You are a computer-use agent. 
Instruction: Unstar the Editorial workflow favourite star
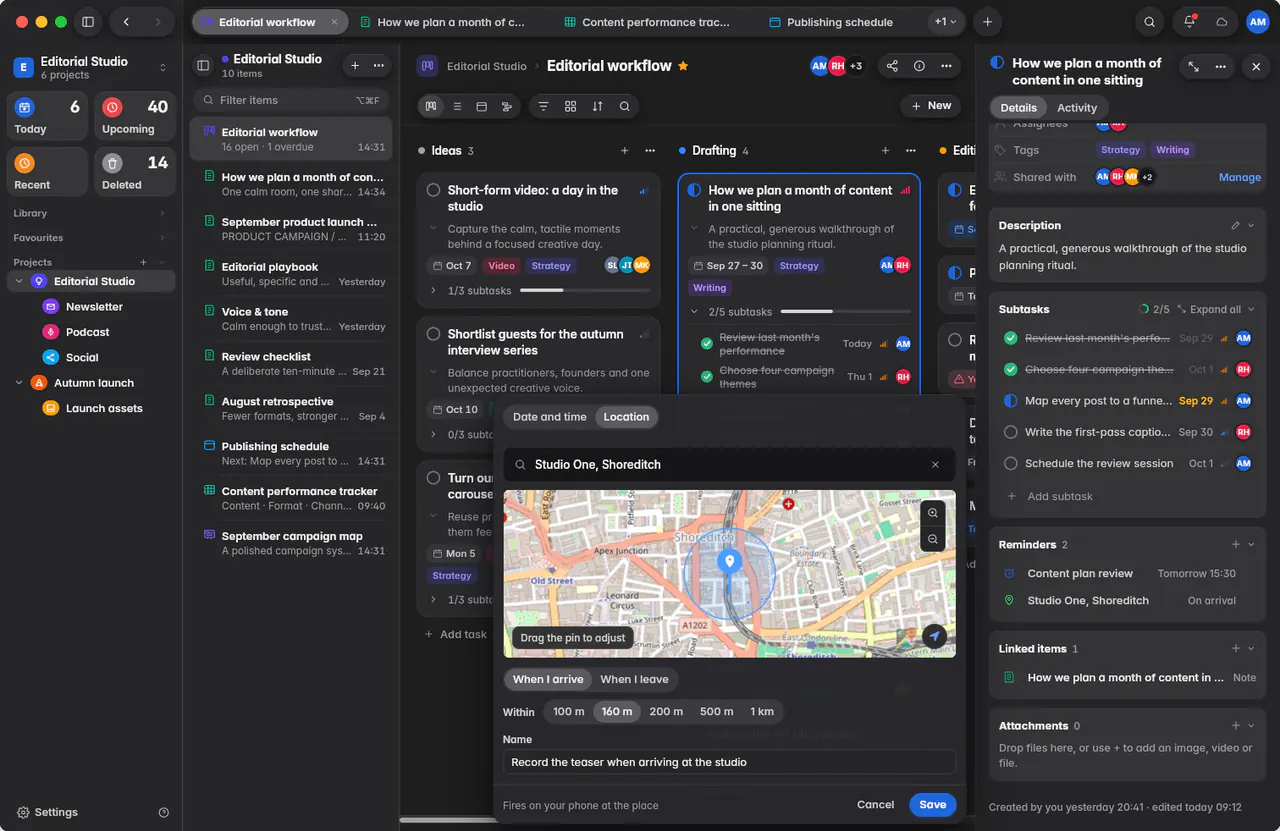(683, 66)
